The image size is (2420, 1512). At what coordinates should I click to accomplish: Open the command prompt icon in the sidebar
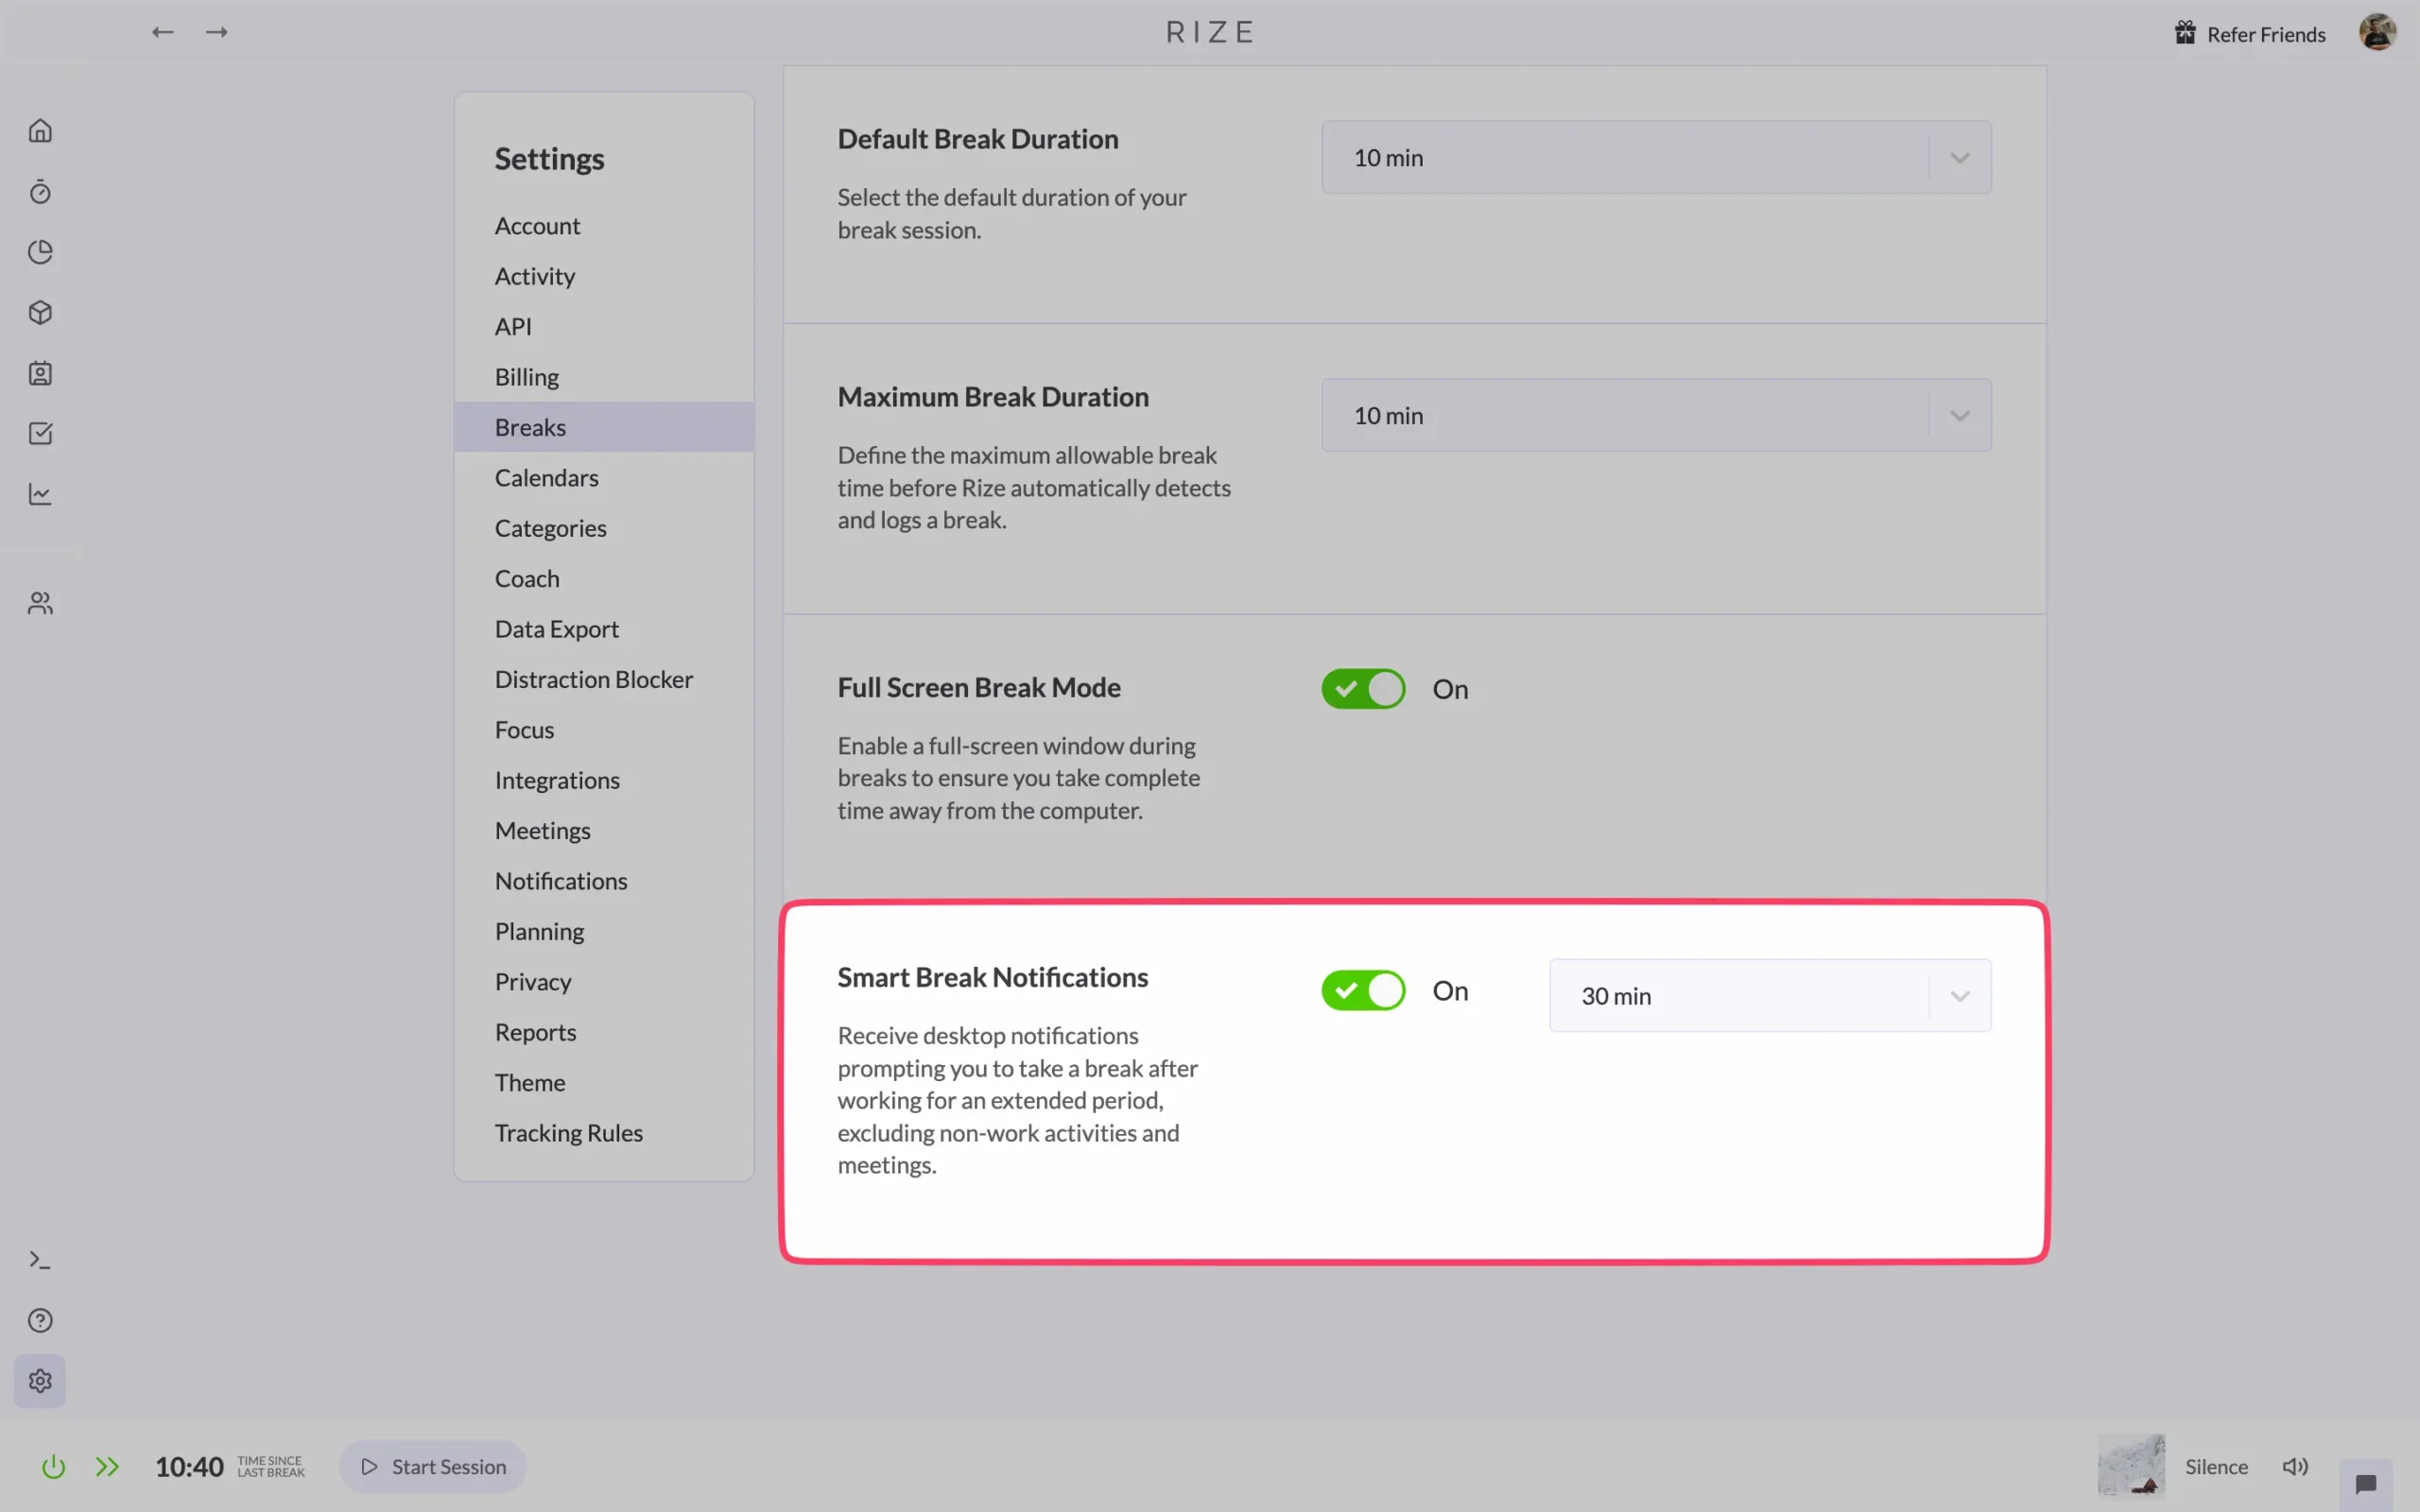(40, 1260)
